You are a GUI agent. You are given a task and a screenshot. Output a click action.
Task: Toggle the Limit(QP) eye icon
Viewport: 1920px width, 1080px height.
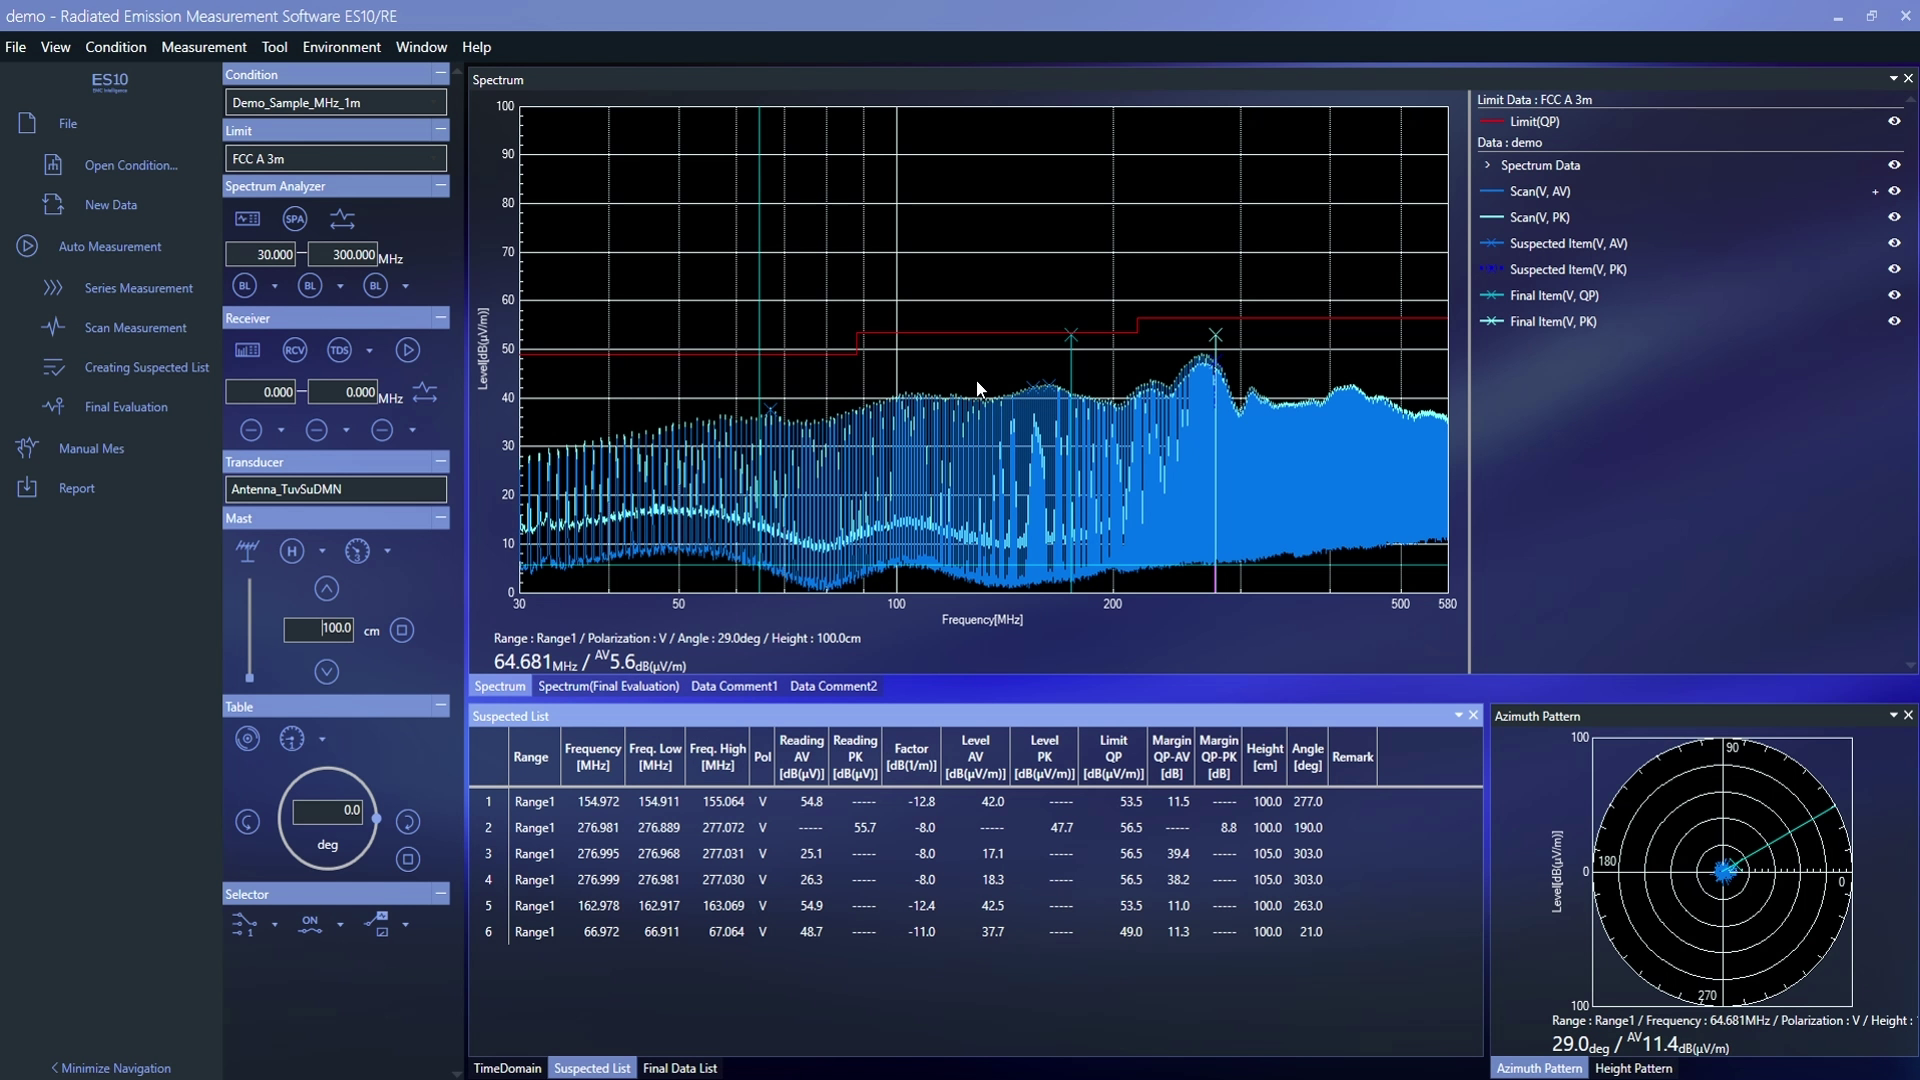coord(1895,120)
